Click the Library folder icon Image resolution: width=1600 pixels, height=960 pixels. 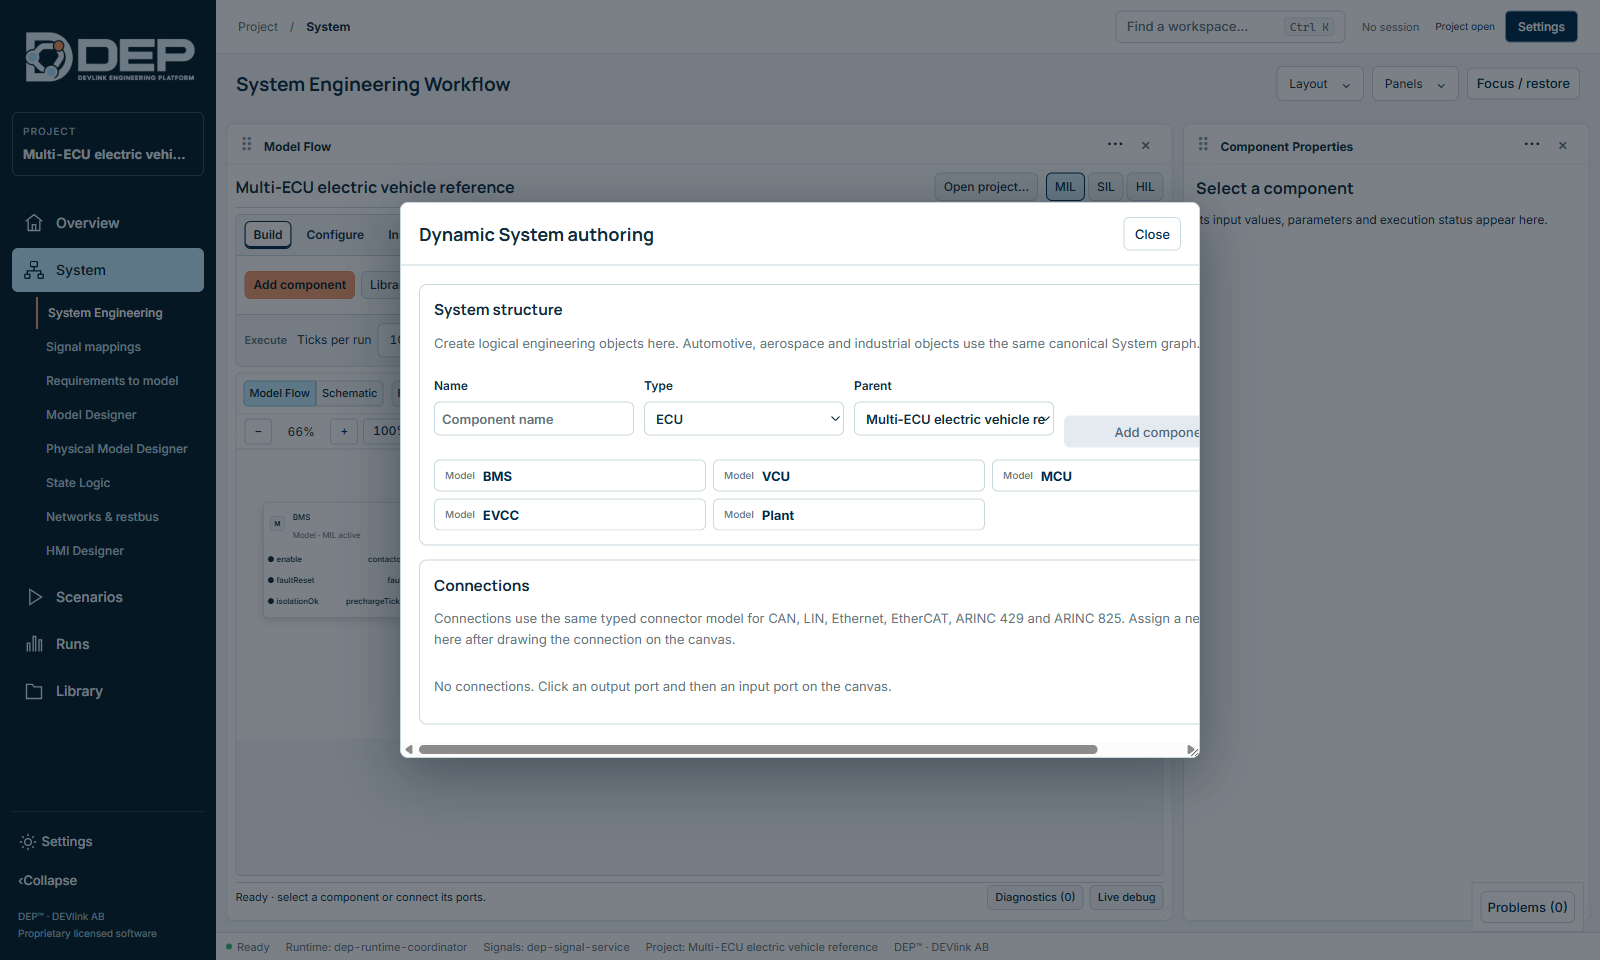(x=34, y=691)
